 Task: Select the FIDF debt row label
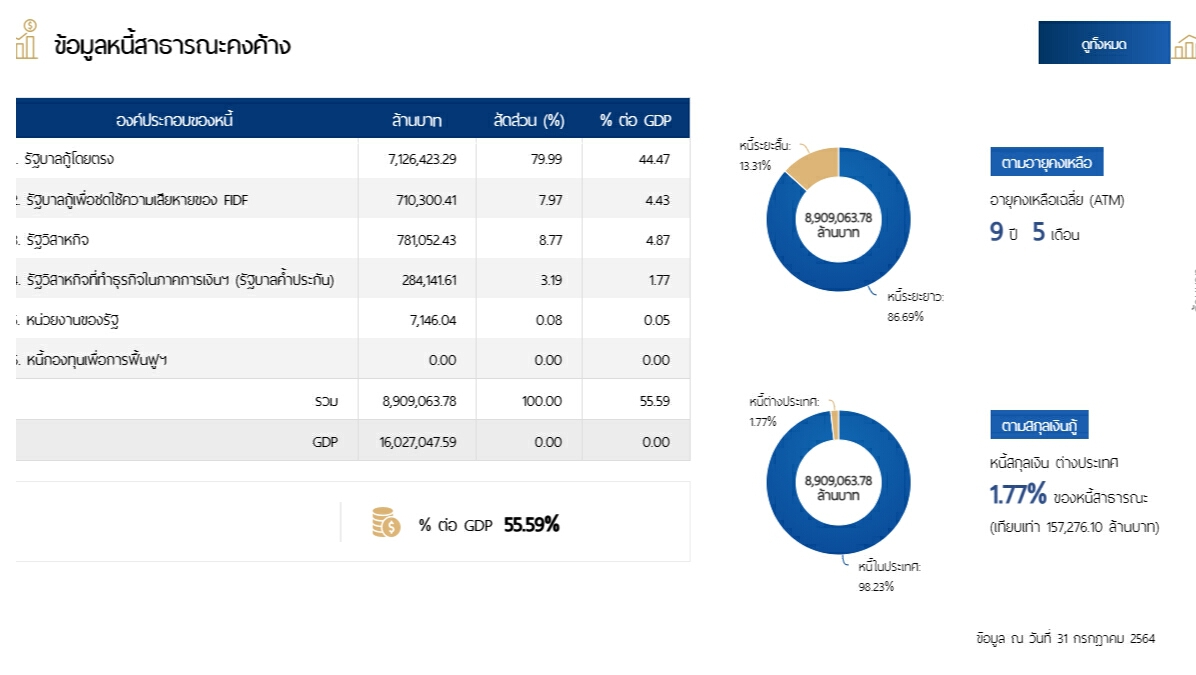(x=137, y=200)
